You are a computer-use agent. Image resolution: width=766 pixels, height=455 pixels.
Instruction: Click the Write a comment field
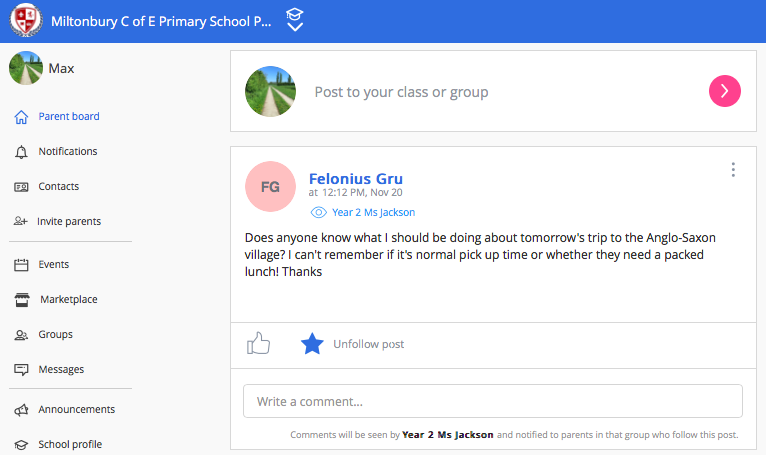(493, 401)
